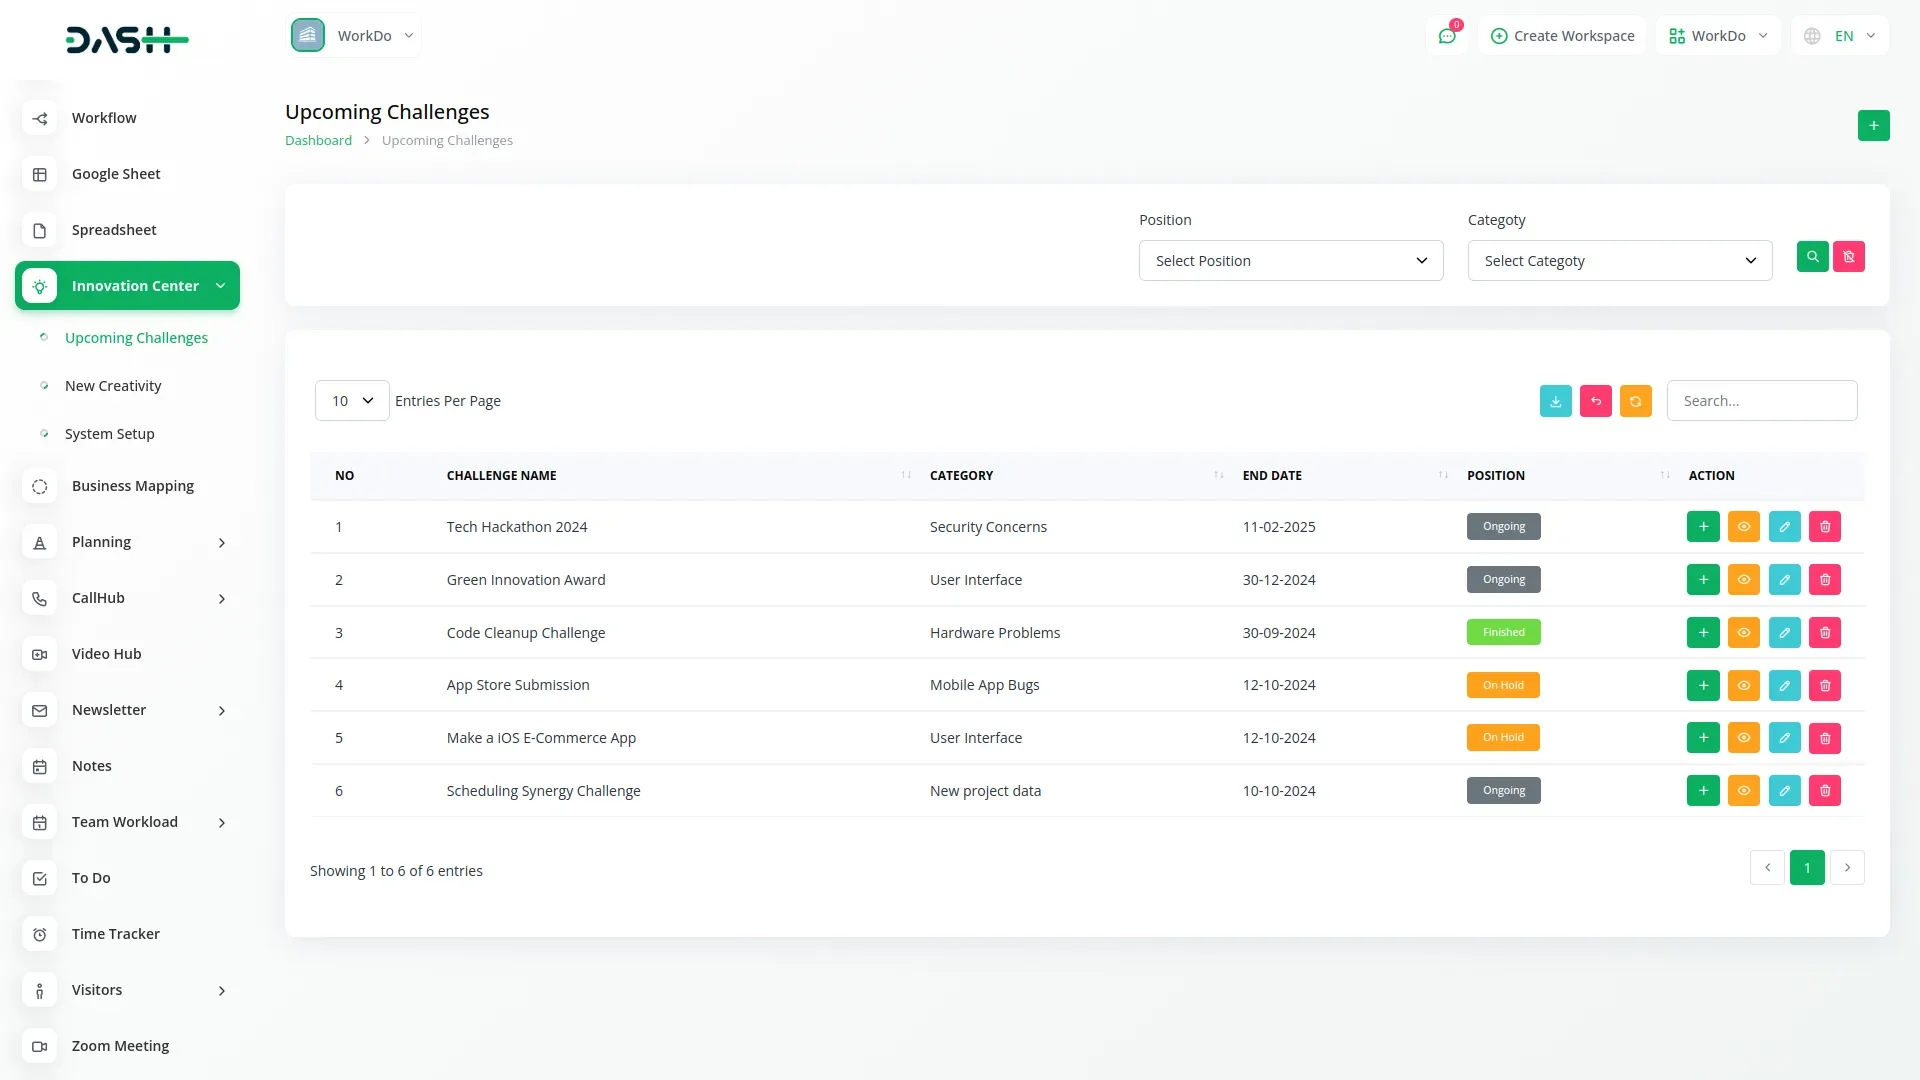Go to Dashboard breadcrumb link
The image size is (1920, 1080).
tap(318, 141)
